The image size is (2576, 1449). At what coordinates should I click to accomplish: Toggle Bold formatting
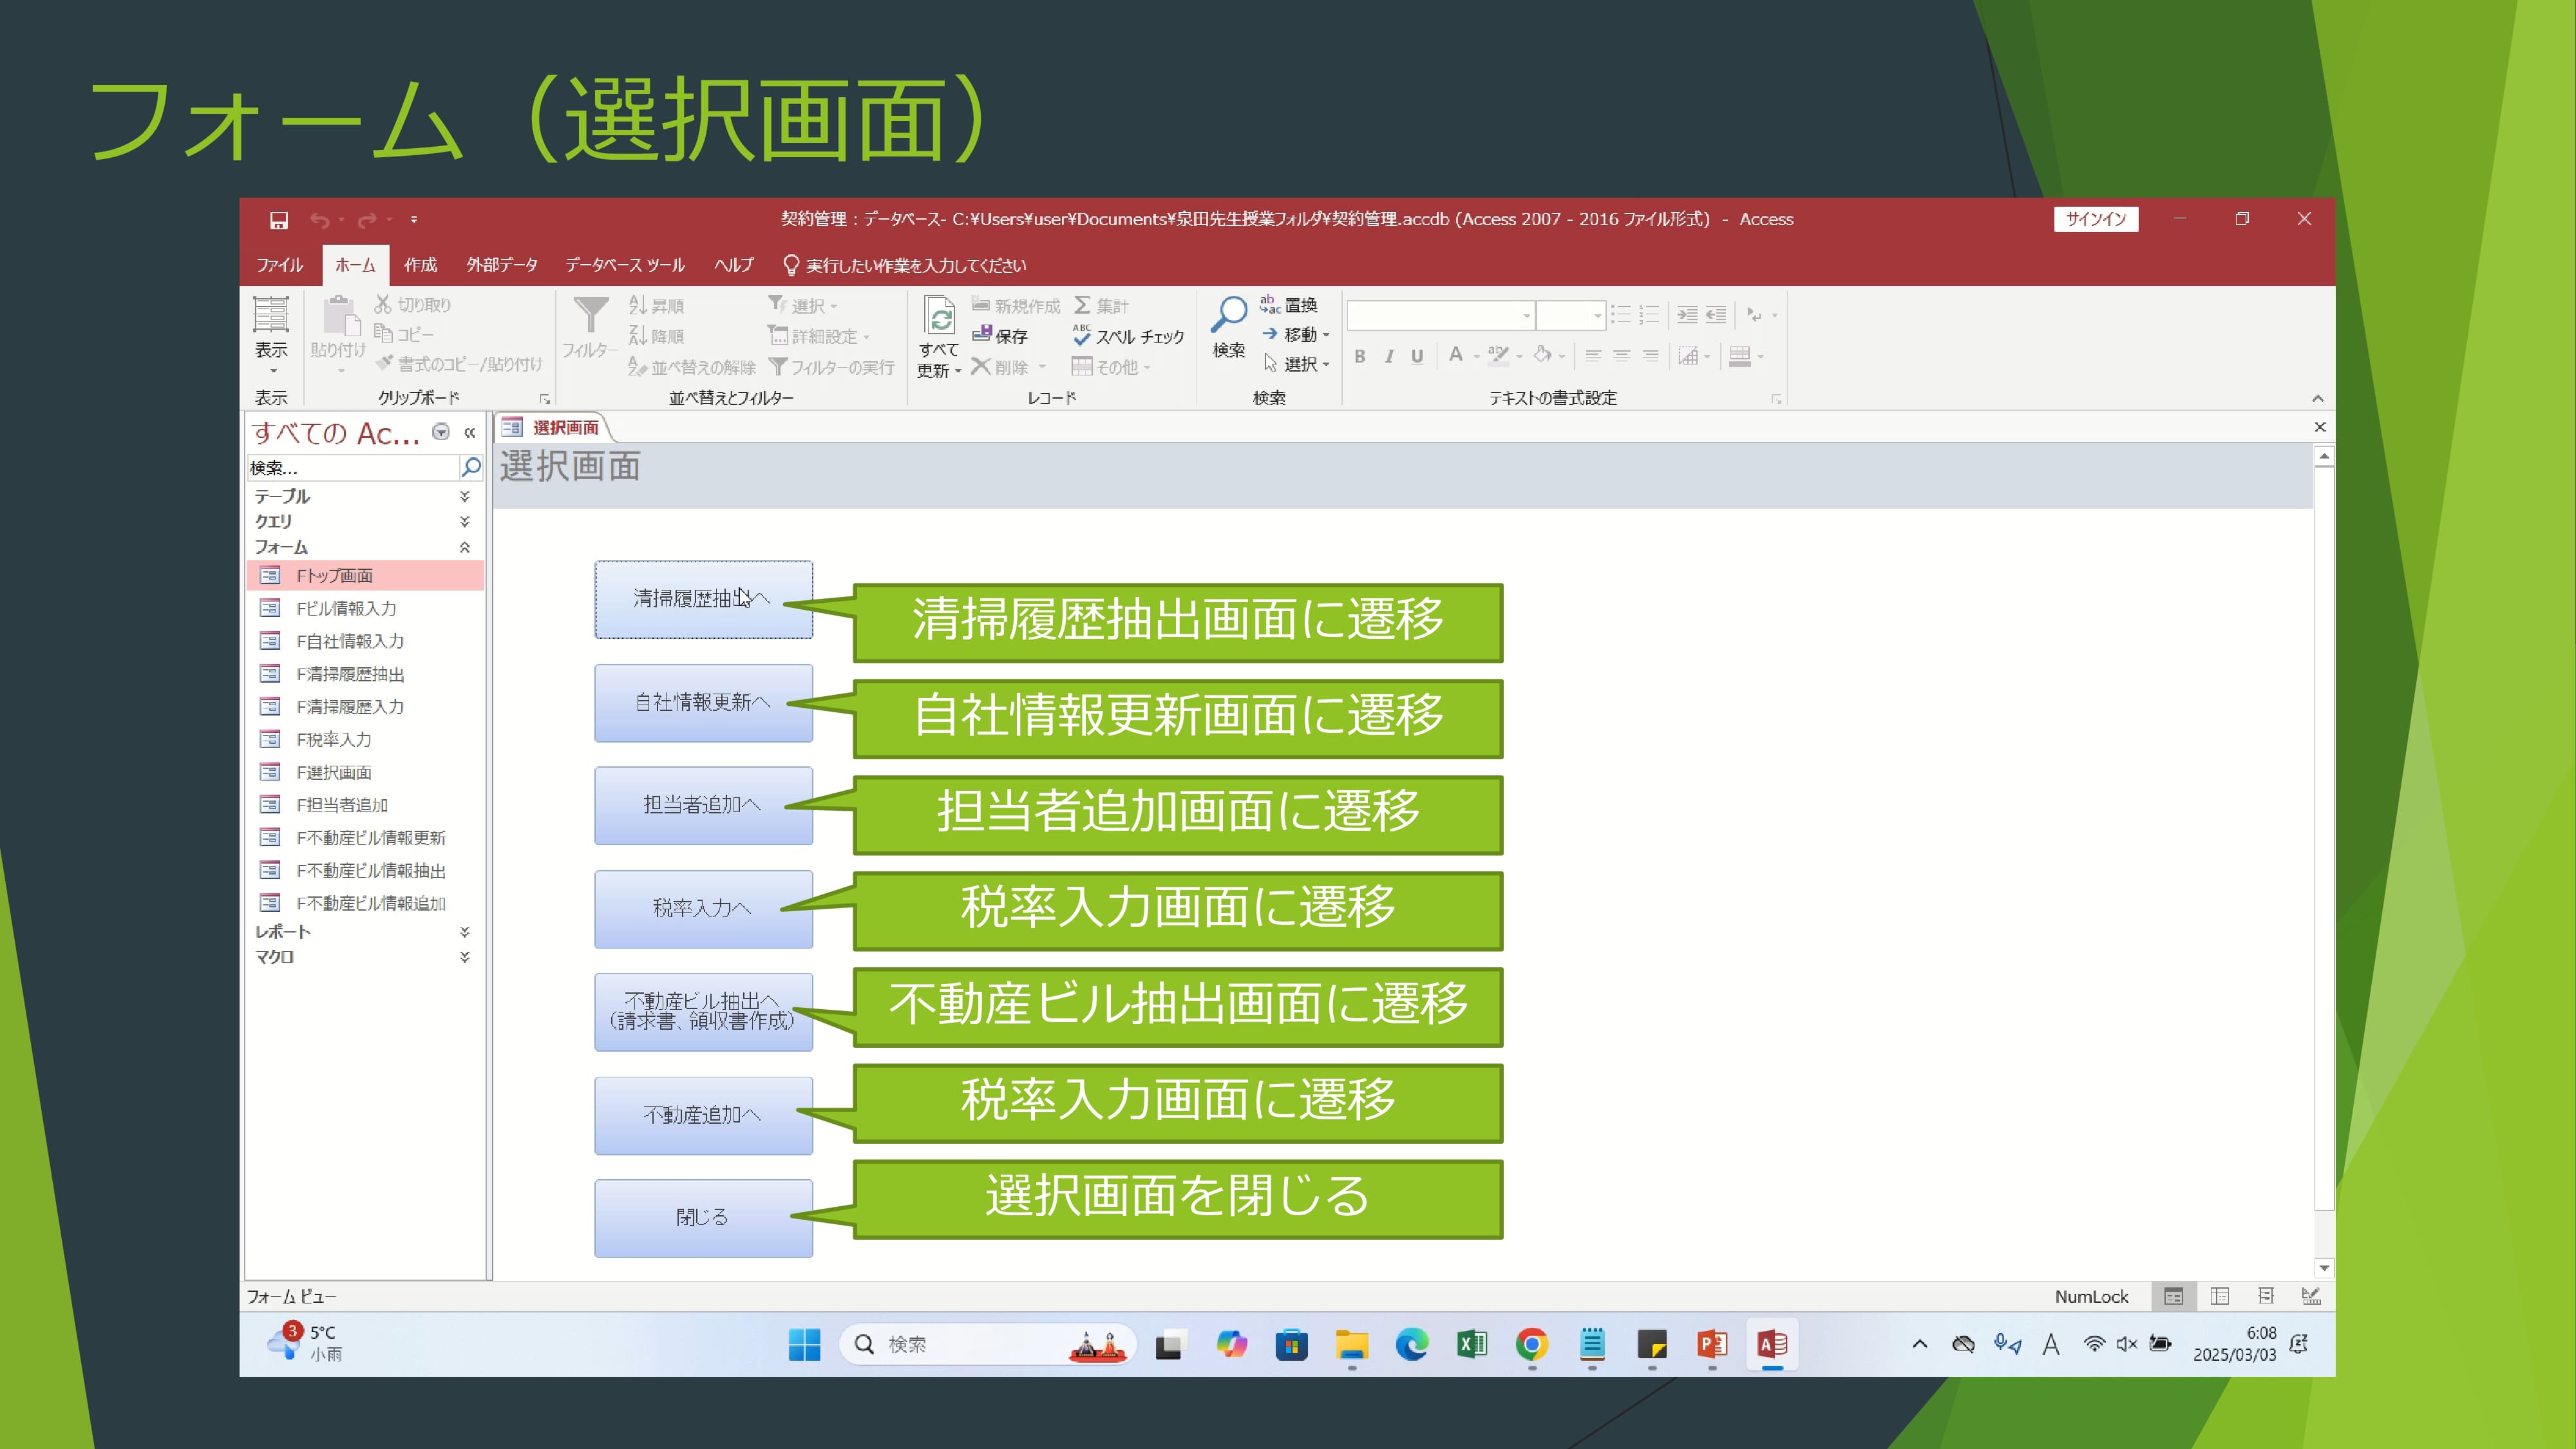pos(1360,356)
